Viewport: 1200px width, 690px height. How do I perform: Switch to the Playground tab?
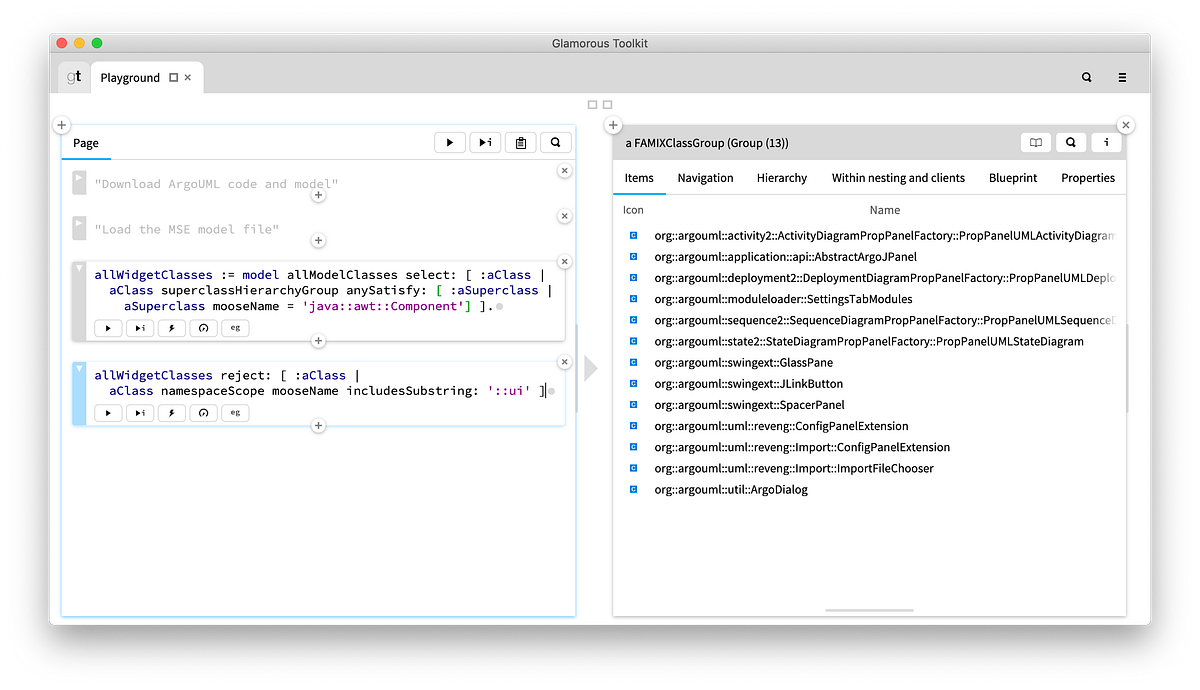point(130,78)
